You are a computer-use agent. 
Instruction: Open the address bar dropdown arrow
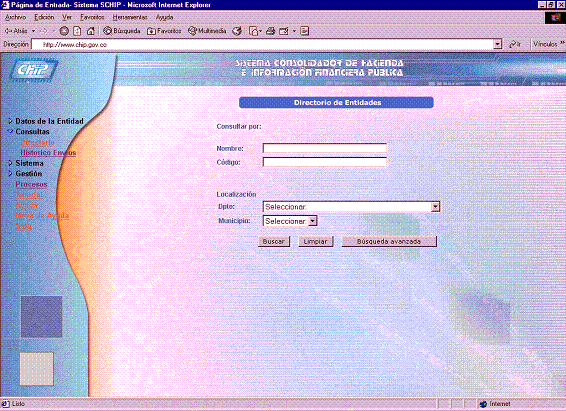(498, 44)
